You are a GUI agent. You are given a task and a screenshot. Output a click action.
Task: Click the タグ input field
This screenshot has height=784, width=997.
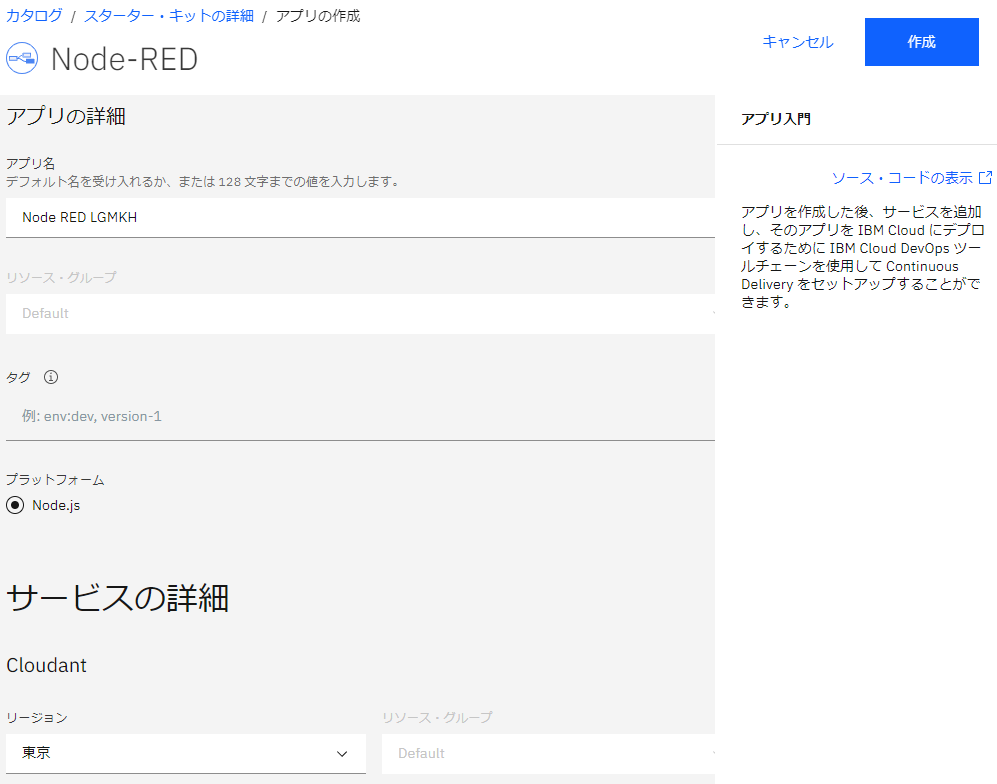point(360,416)
